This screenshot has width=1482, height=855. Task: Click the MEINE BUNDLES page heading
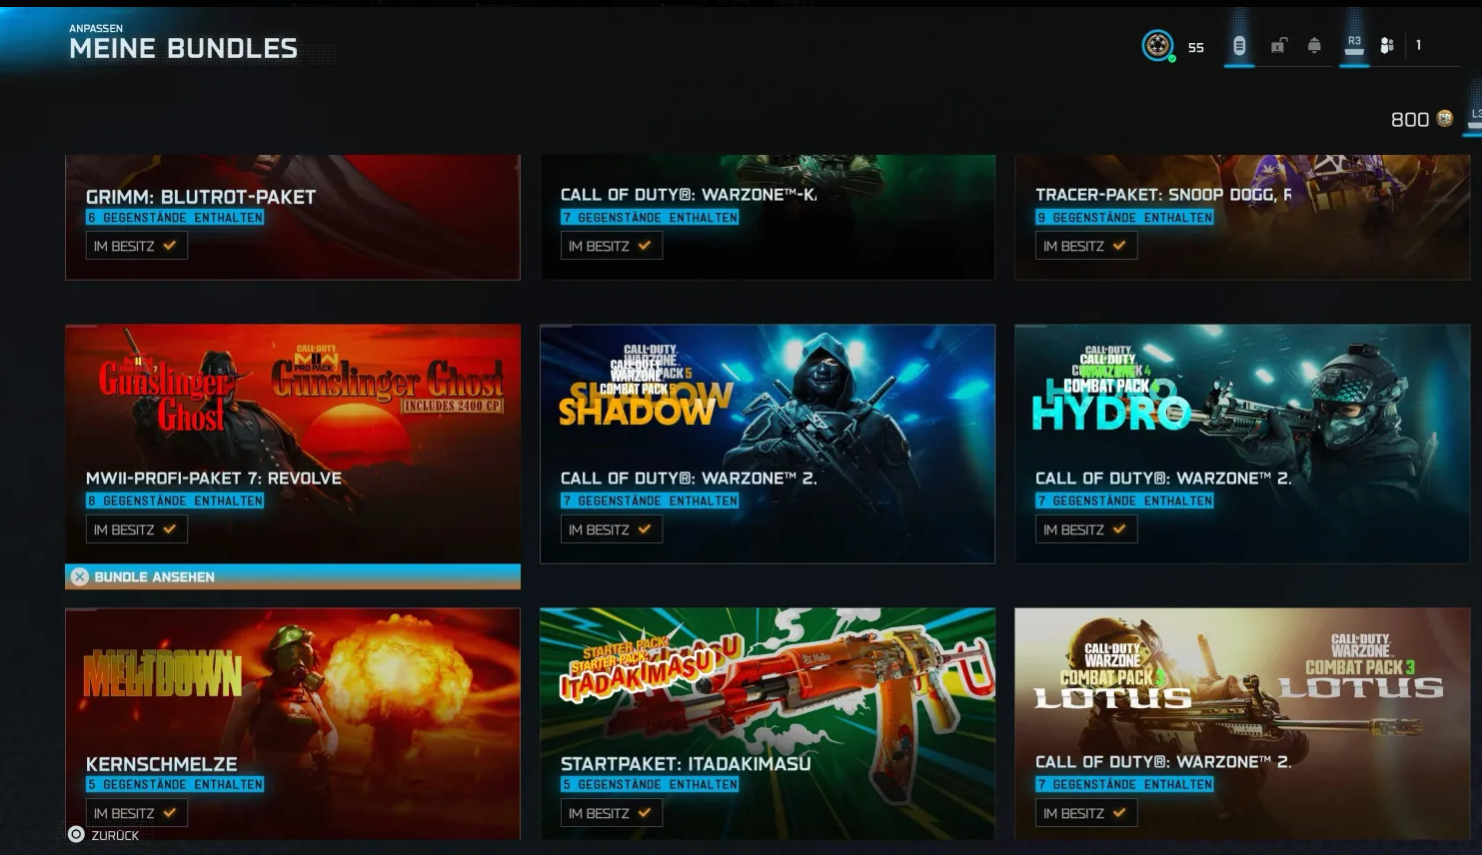tap(183, 49)
